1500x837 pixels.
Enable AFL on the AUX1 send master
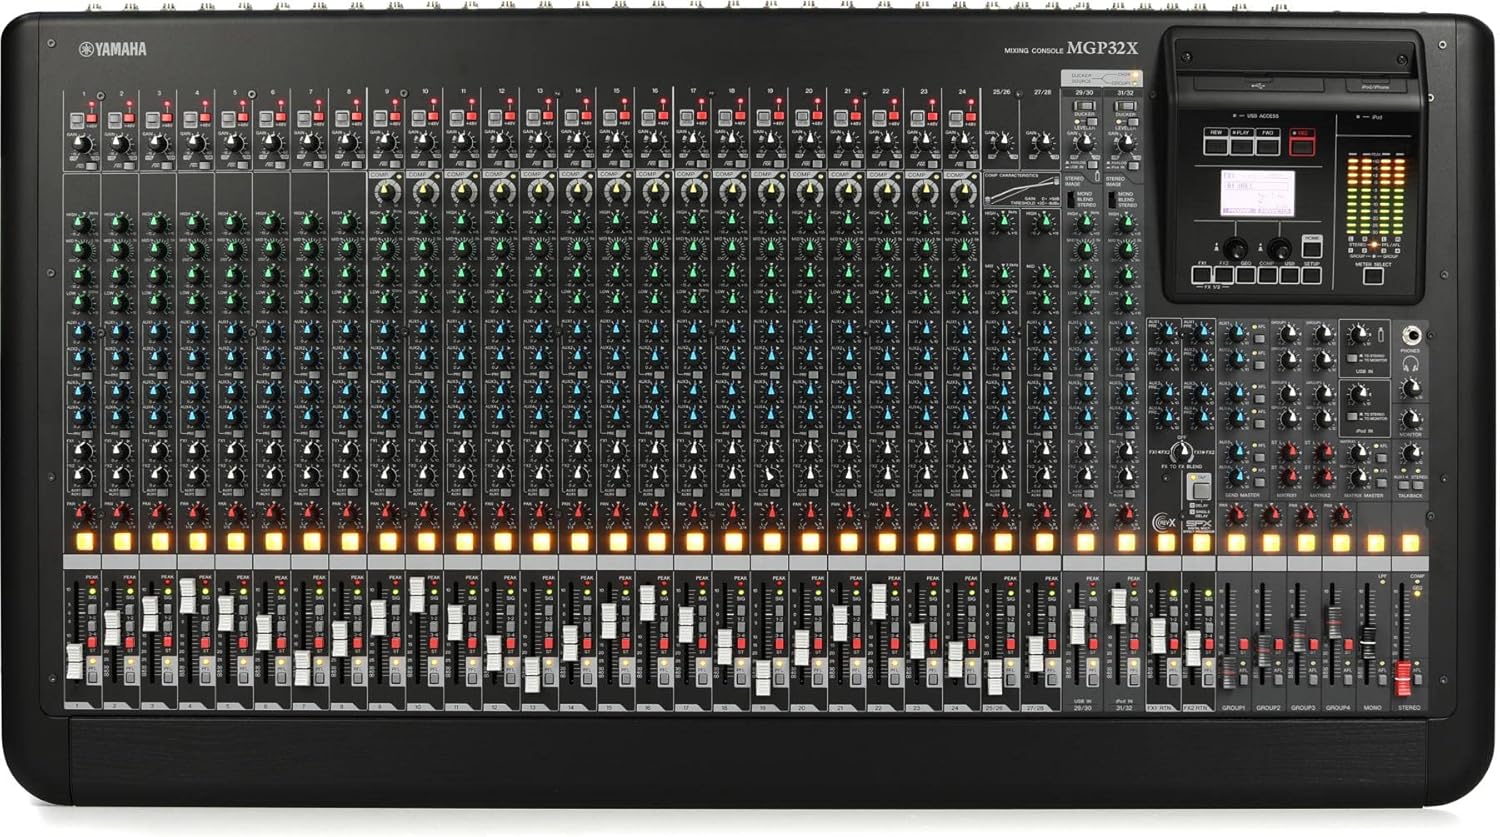[1259, 337]
